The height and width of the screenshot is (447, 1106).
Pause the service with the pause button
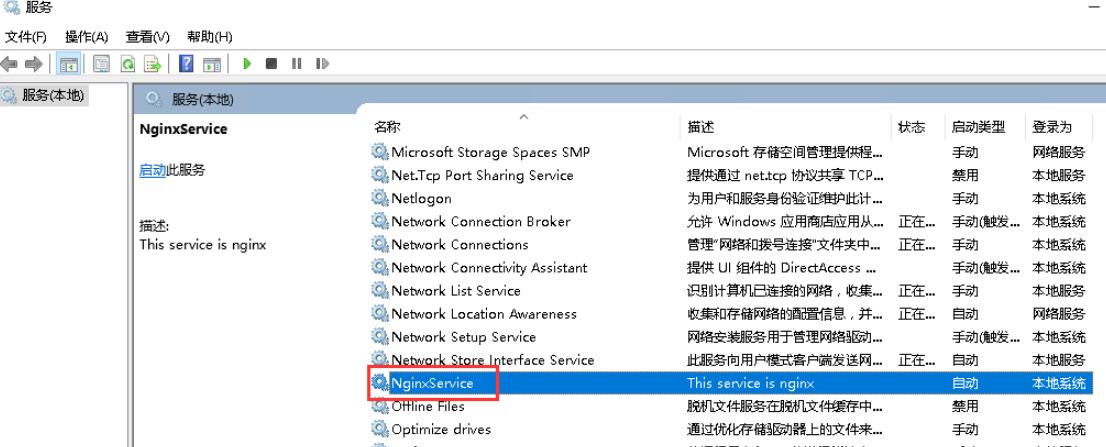coord(296,64)
